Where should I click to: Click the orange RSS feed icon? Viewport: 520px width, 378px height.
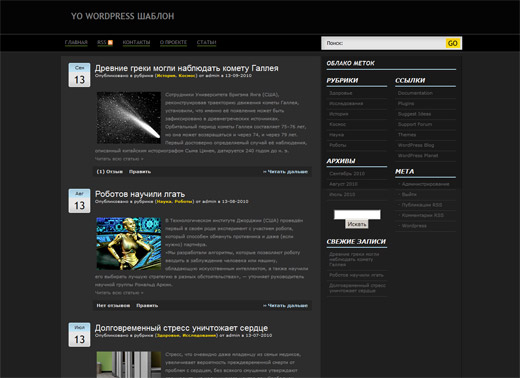(x=110, y=42)
